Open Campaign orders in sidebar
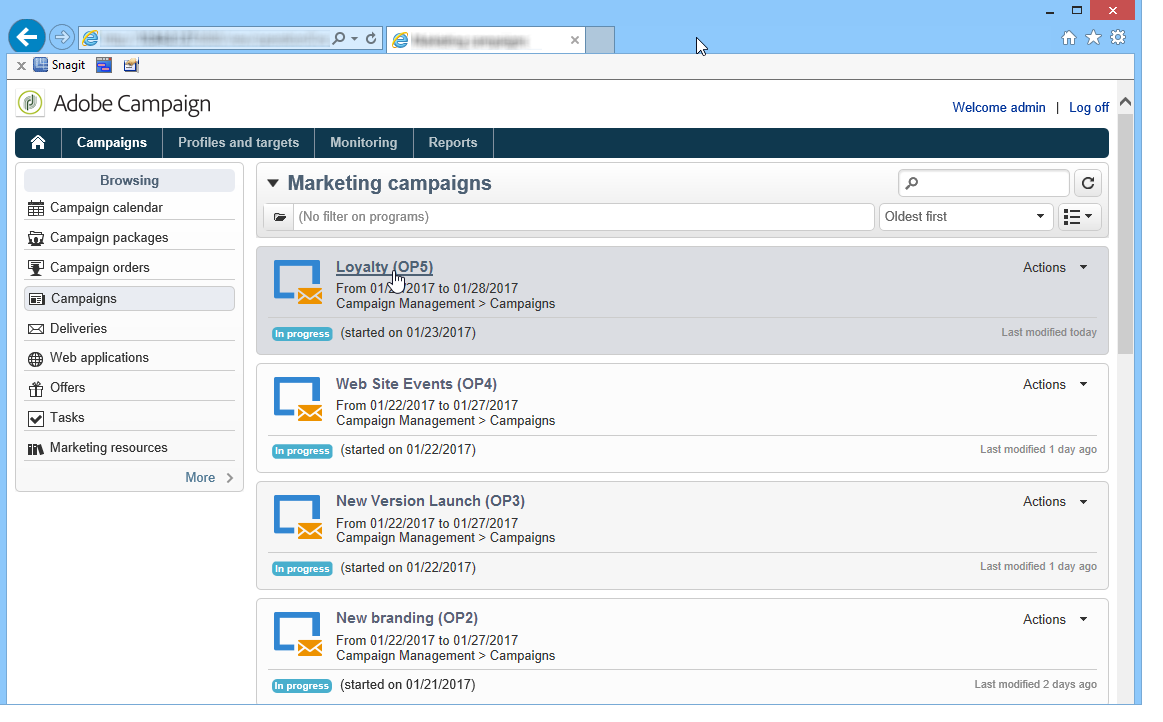Screen dimensions: 1163x722 129,267
